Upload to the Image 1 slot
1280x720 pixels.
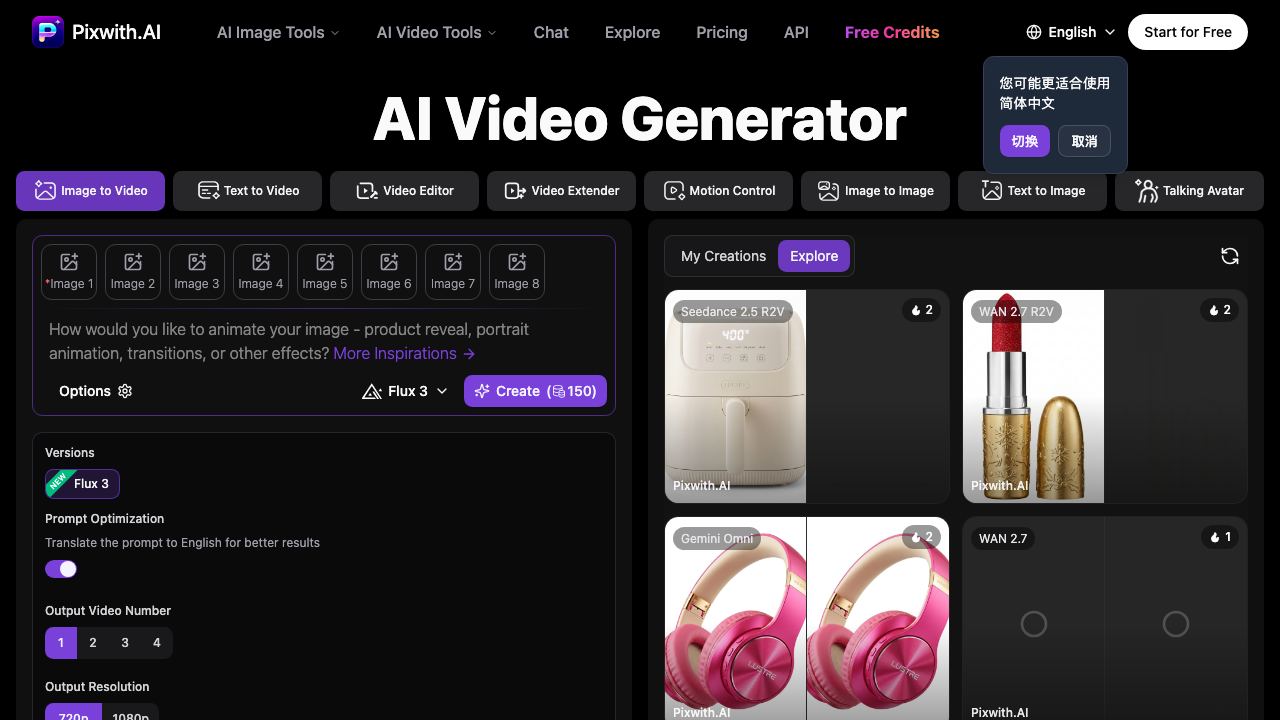[69, 272]
